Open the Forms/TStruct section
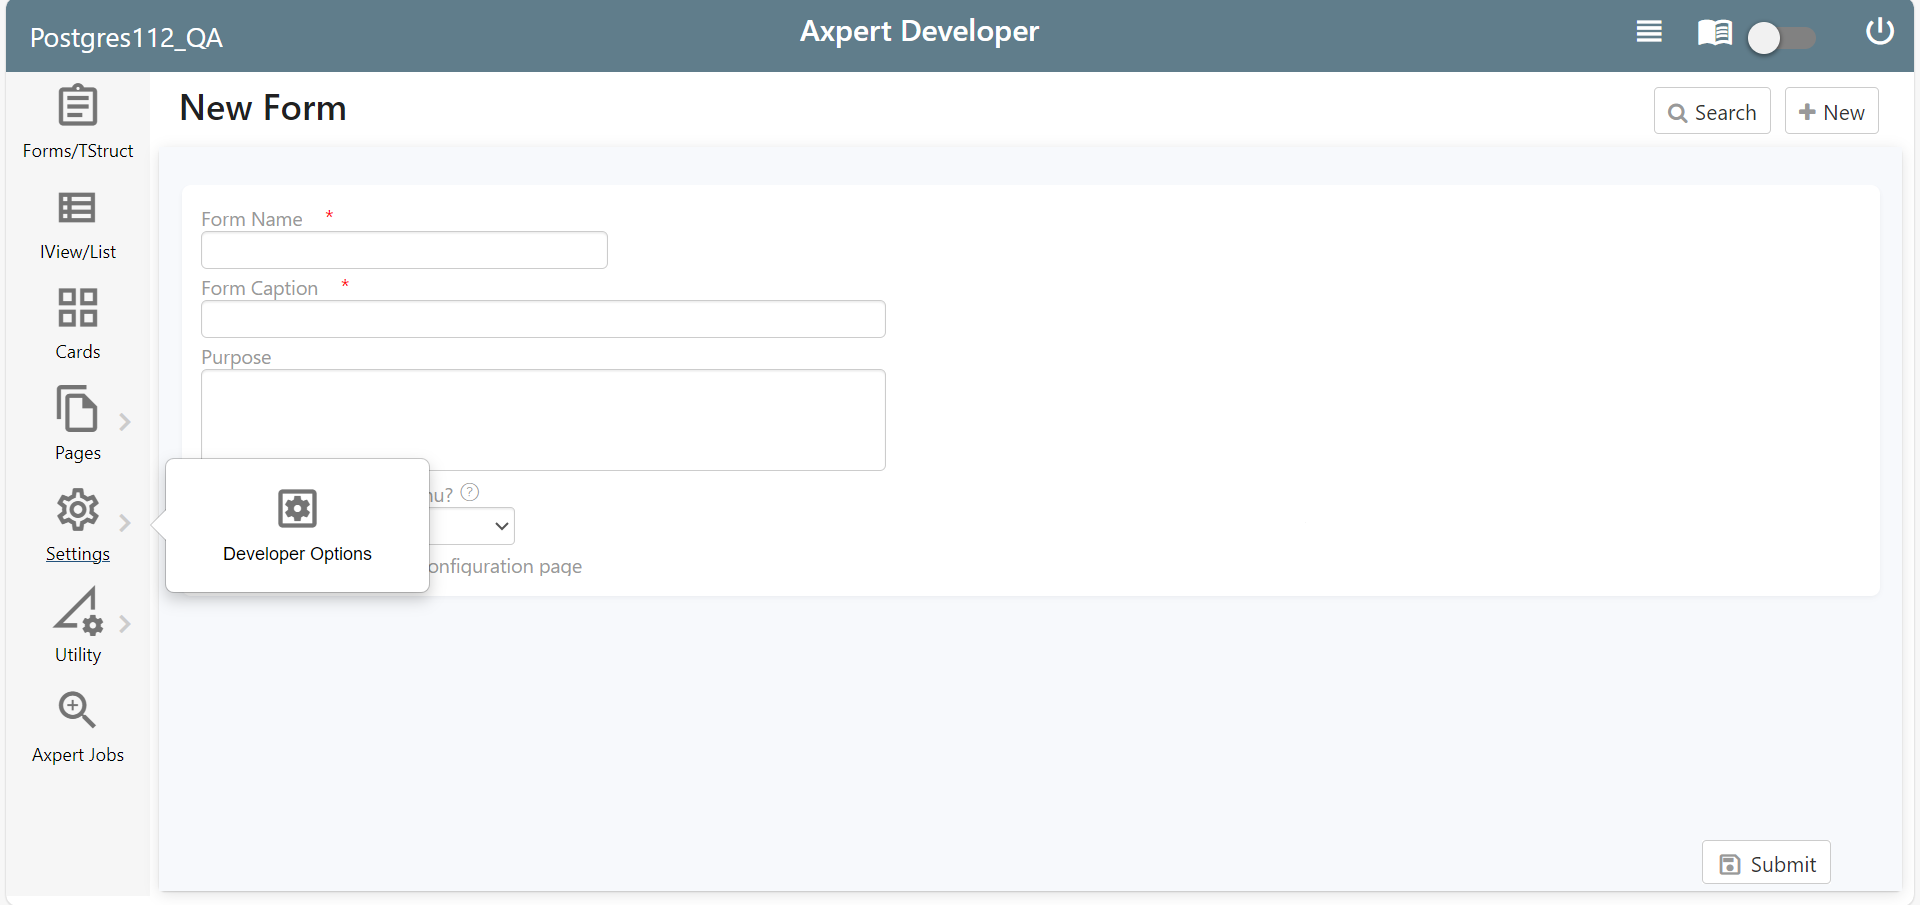 [x=77, y=122]
